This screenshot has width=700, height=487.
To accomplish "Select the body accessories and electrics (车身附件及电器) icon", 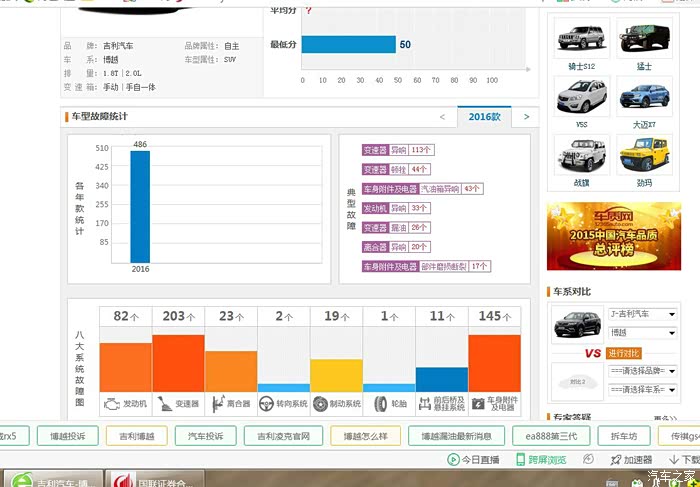I will (478, 404).
